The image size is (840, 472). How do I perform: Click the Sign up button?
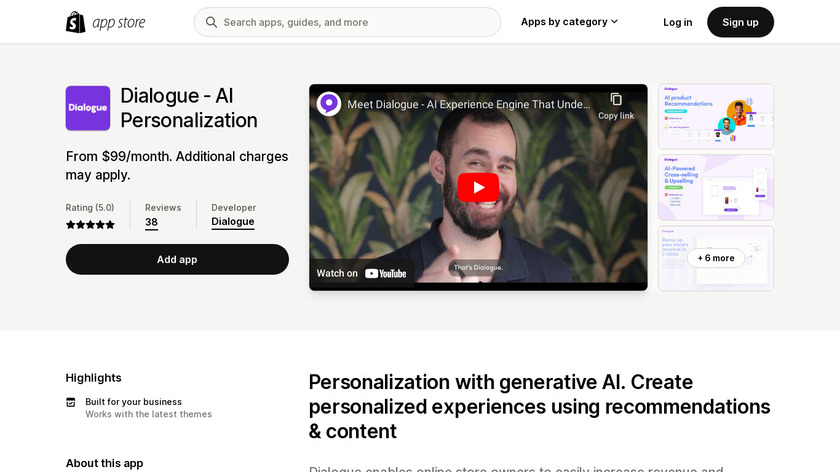pyautogui.click(x=740, y=22)
